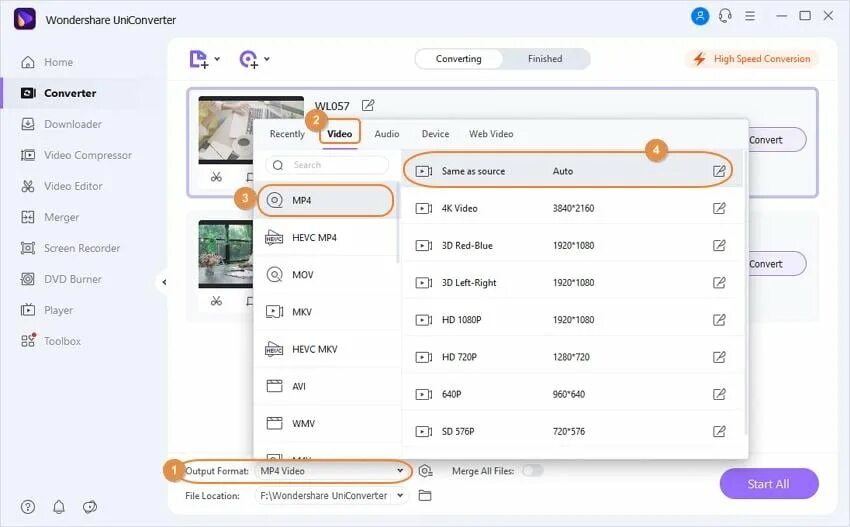This screenshot has height=527, width=850.
Task: Choose AVI format from list
Action: tap(326, 387)
